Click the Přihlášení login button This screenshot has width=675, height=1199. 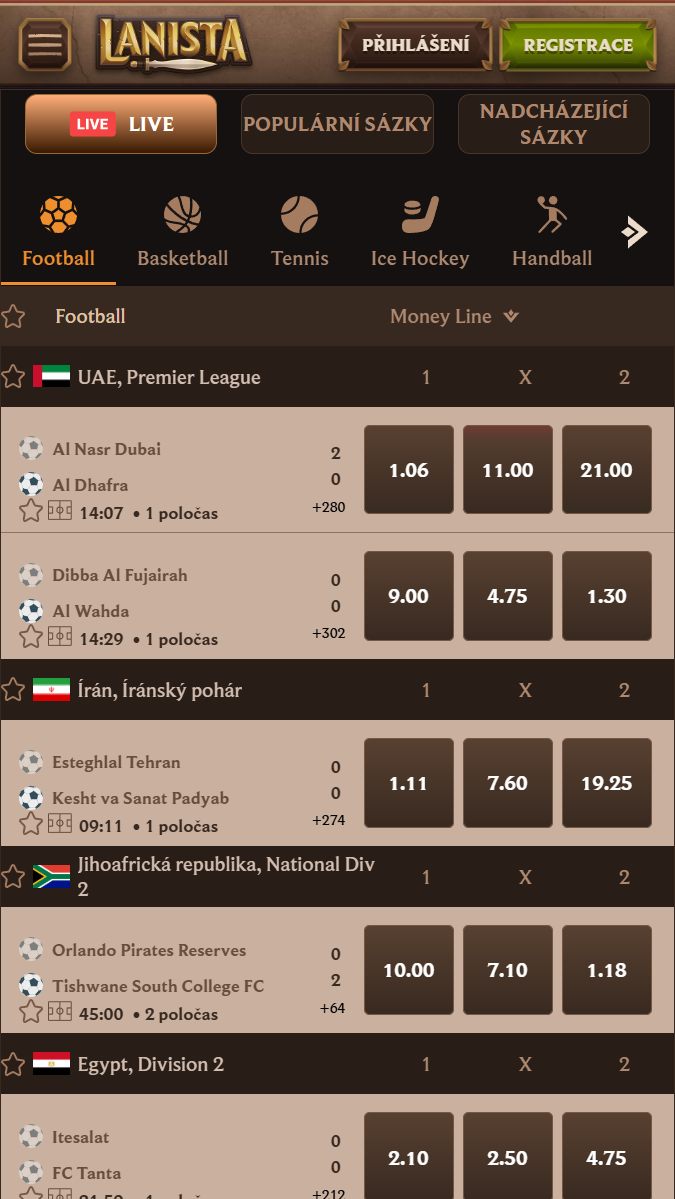click(415, 45)
